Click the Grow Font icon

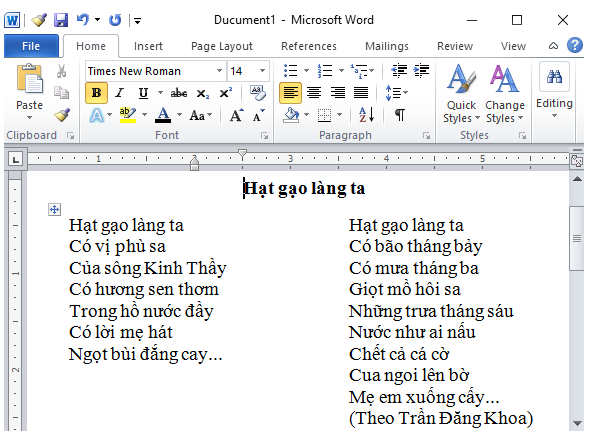237,115
